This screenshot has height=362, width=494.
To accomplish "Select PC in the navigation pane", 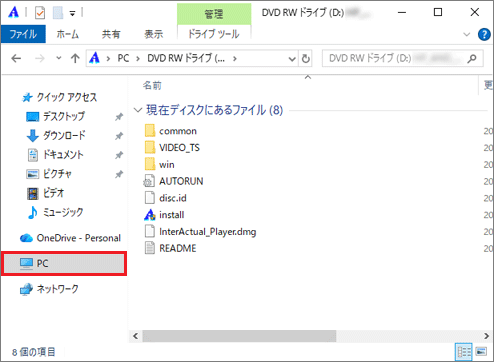I will click(x=64, y=264).
